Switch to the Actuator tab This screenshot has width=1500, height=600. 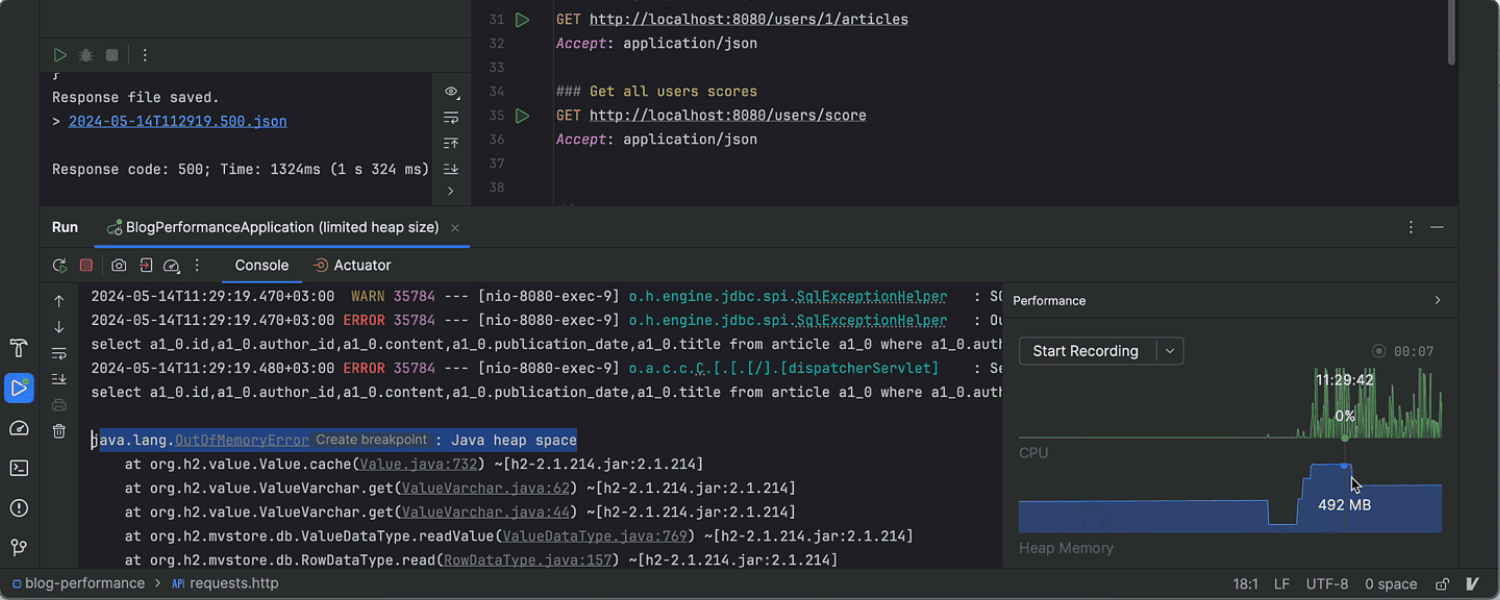352,266
